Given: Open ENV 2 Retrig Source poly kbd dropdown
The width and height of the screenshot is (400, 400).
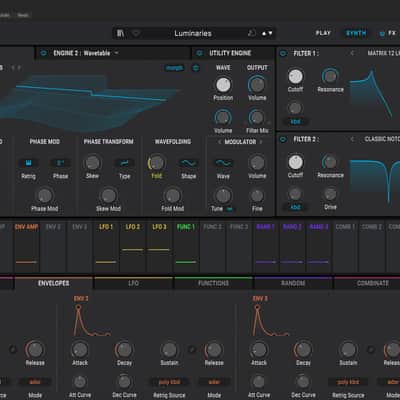Looking at the screenshot, I should coord(169,382).
